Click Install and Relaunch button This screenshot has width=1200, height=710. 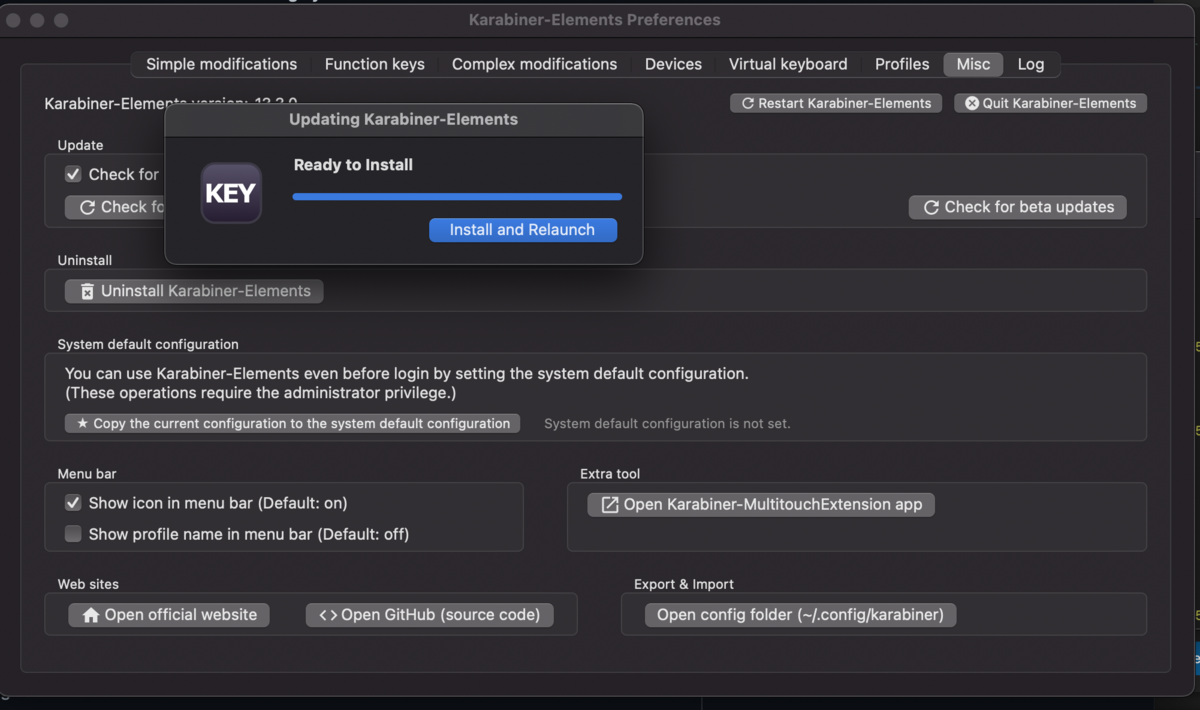(x=523, y=230)
